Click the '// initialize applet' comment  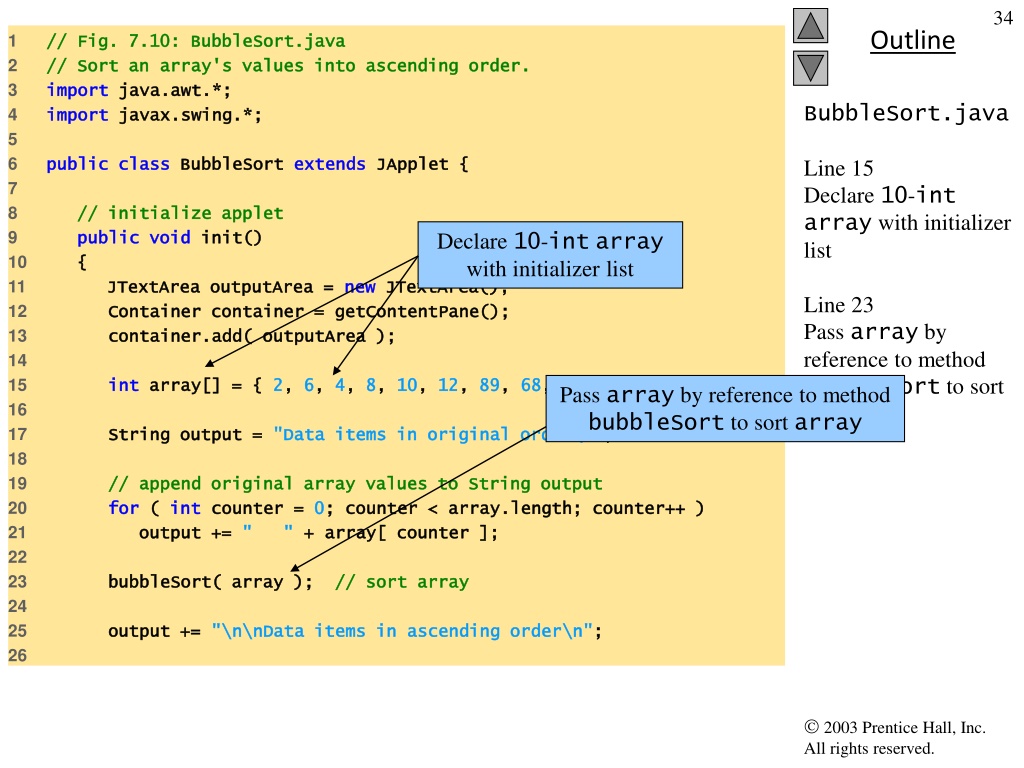point(180,214)
